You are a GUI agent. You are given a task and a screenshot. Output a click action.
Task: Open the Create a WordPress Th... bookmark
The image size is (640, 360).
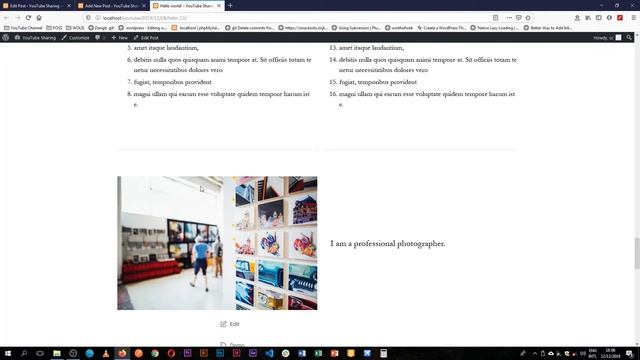(441, 28)
